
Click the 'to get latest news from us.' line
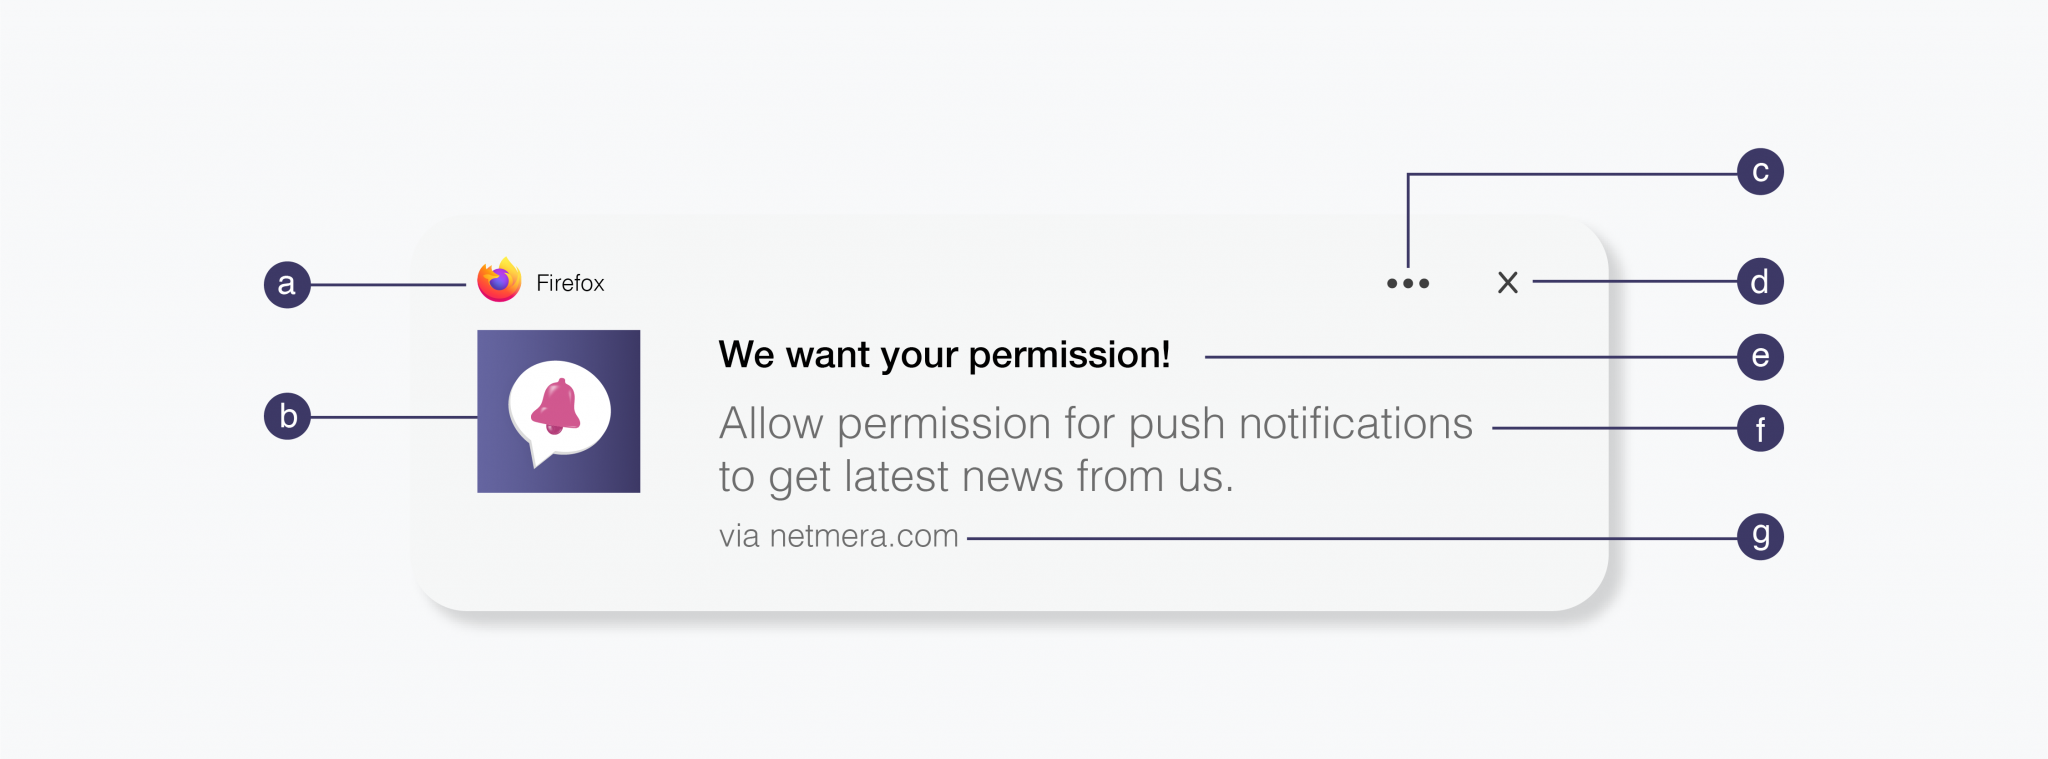[x=976, y=477]
